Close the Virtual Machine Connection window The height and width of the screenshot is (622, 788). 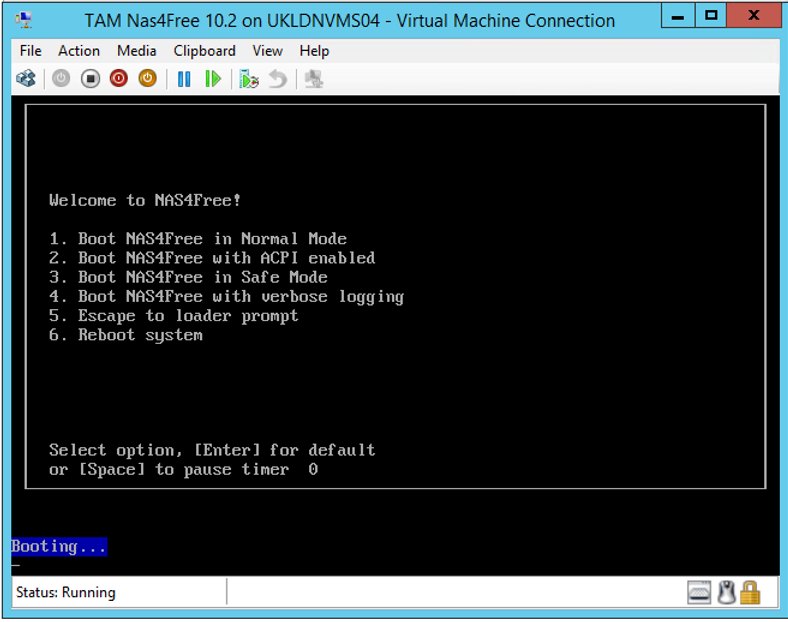coord(754,16)
